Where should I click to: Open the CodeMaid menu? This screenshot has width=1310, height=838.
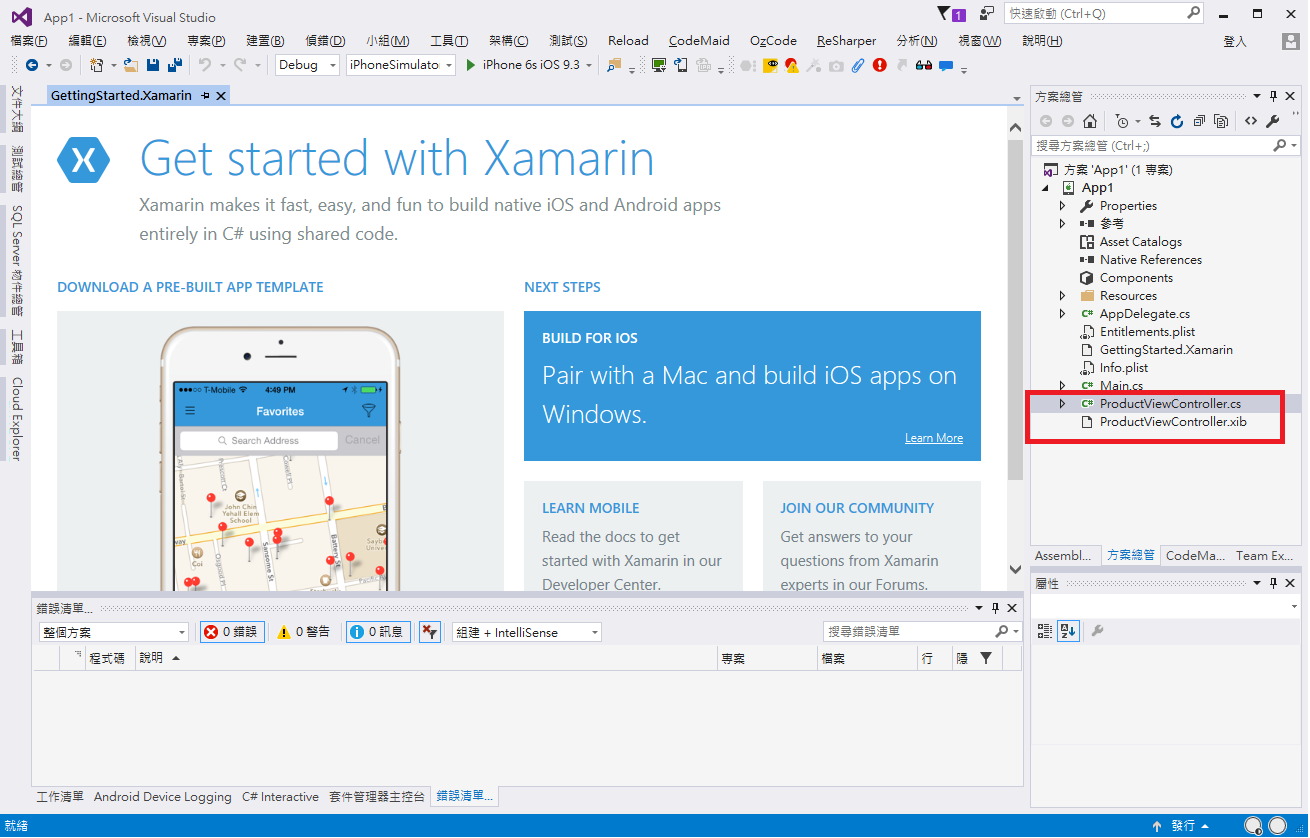tap(699, 41)
